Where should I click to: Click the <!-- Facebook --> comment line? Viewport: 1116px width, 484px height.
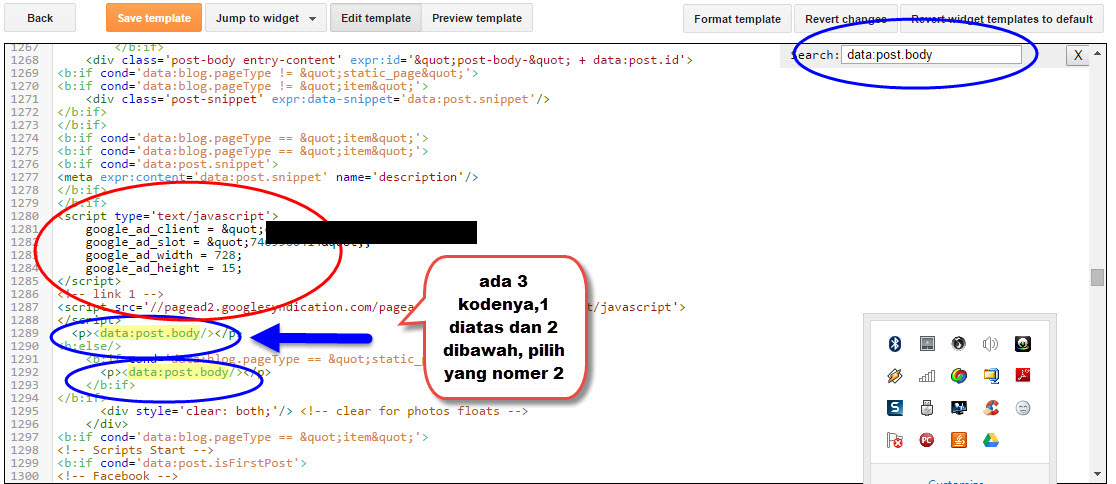point(118,475)
